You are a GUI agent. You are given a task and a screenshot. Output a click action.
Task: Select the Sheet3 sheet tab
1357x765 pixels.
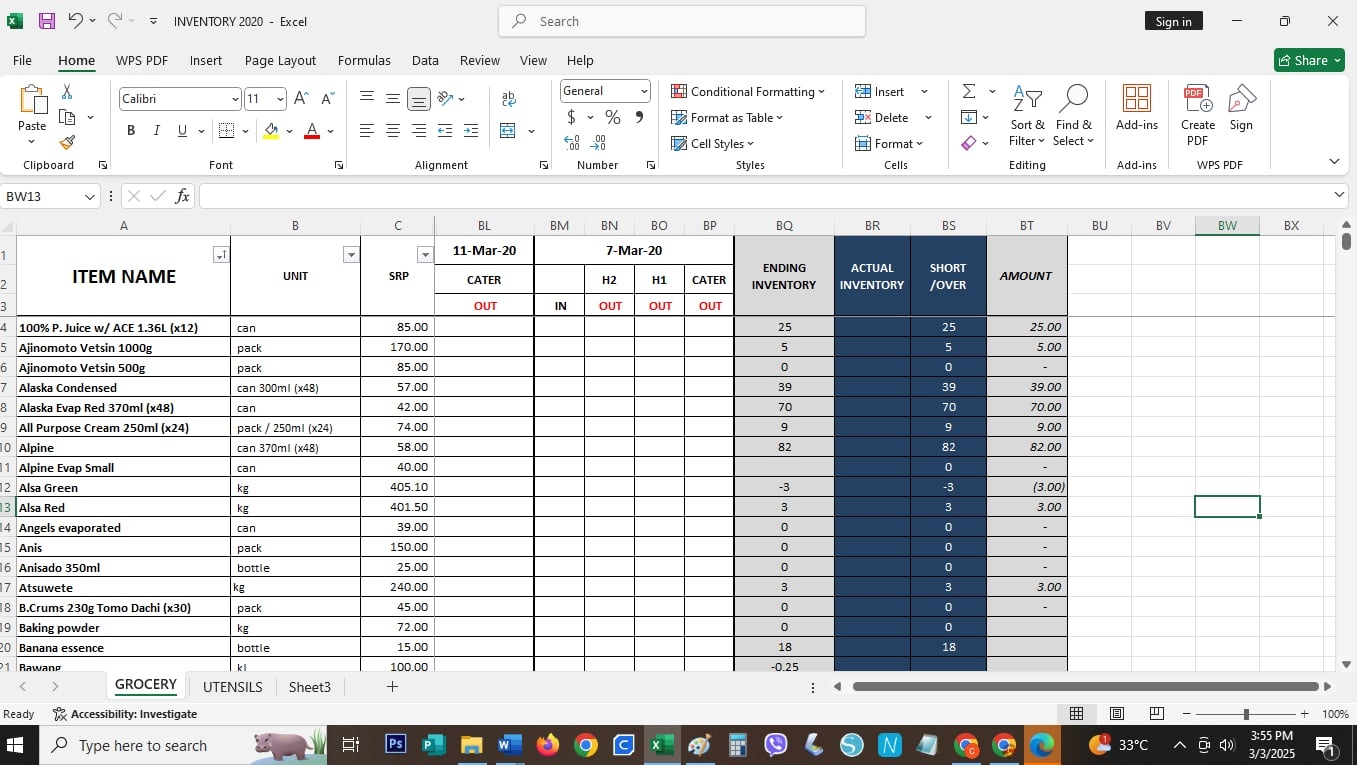click(x=310, y=687)
